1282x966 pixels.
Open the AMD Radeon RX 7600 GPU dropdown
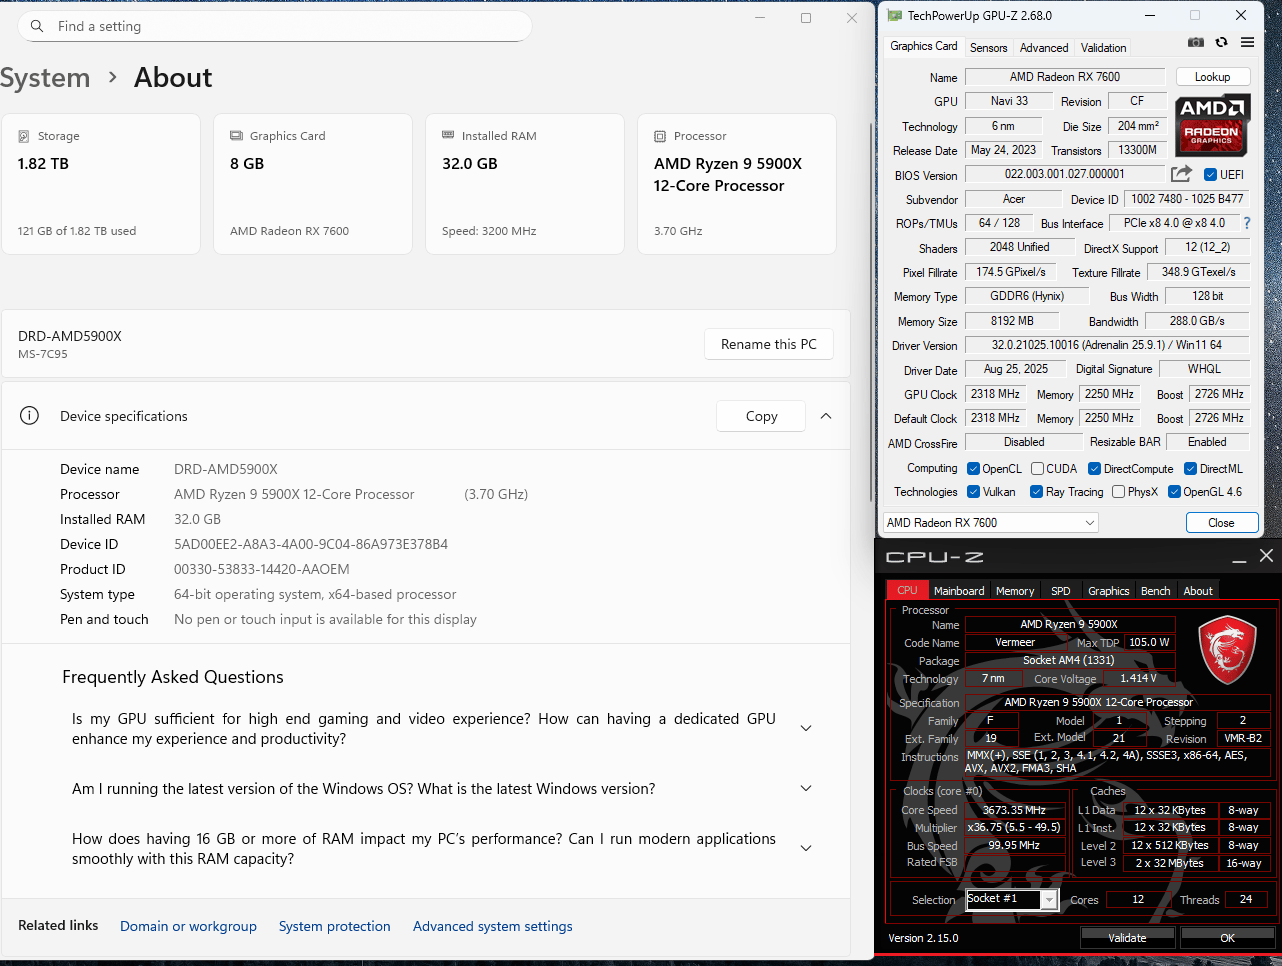point(990,522)
